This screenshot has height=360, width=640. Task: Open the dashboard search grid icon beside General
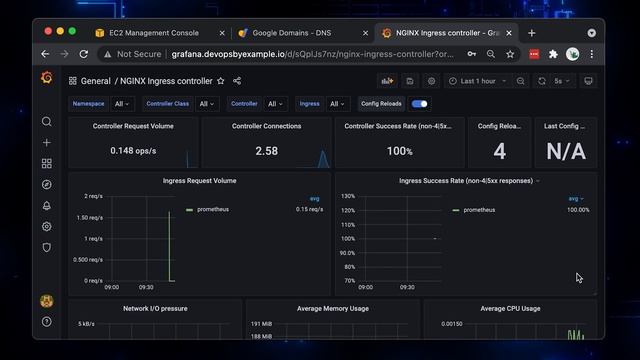click(73, 81)
